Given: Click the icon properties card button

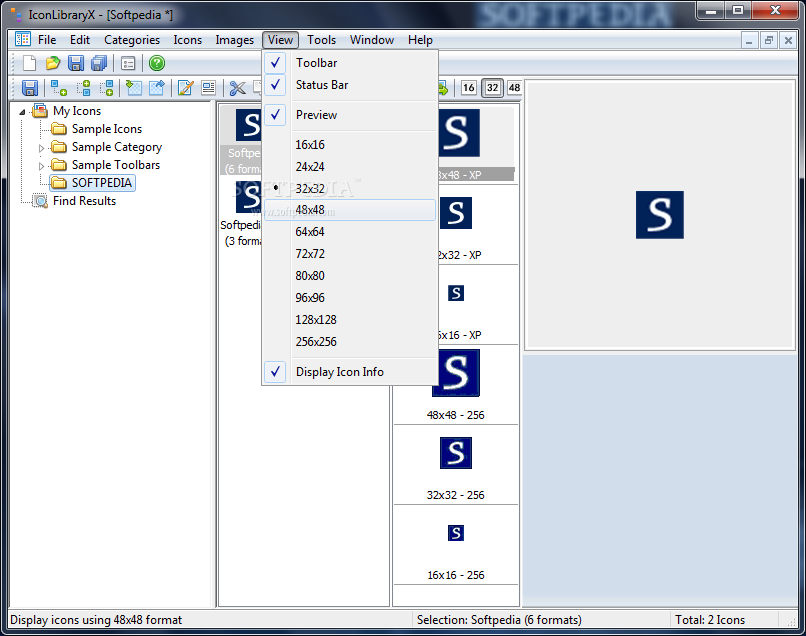Looking at the screenshot, I should [x=208, y=88].
